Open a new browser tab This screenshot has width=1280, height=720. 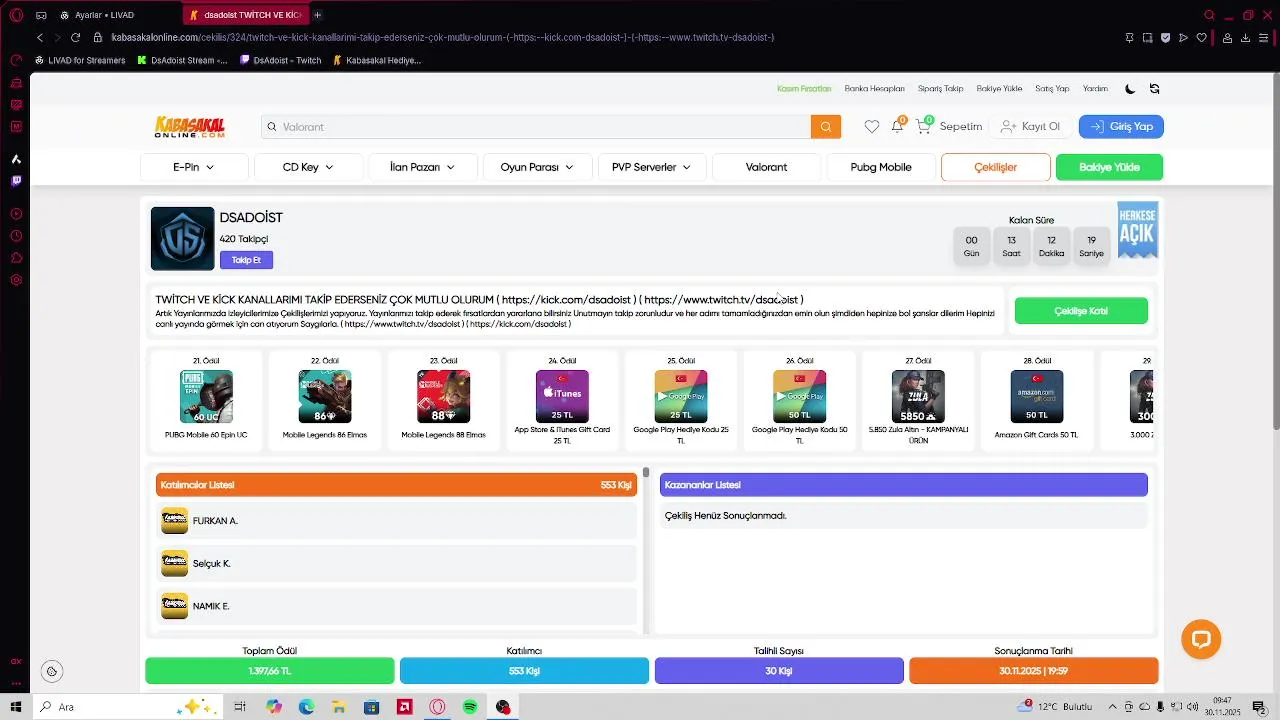coord(318,15)
